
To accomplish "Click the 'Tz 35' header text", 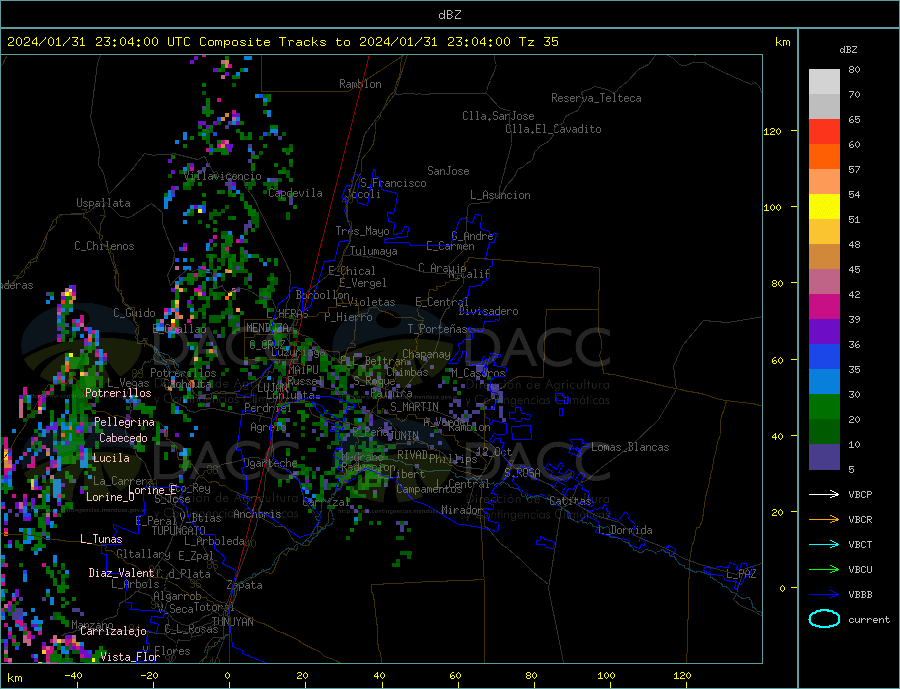I will tap(538, 42).
